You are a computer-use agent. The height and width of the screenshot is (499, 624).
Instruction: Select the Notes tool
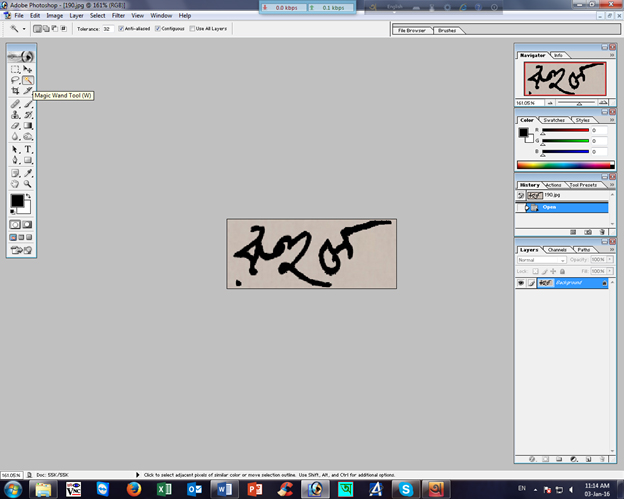pyautogui.click(x=15, y=173)
